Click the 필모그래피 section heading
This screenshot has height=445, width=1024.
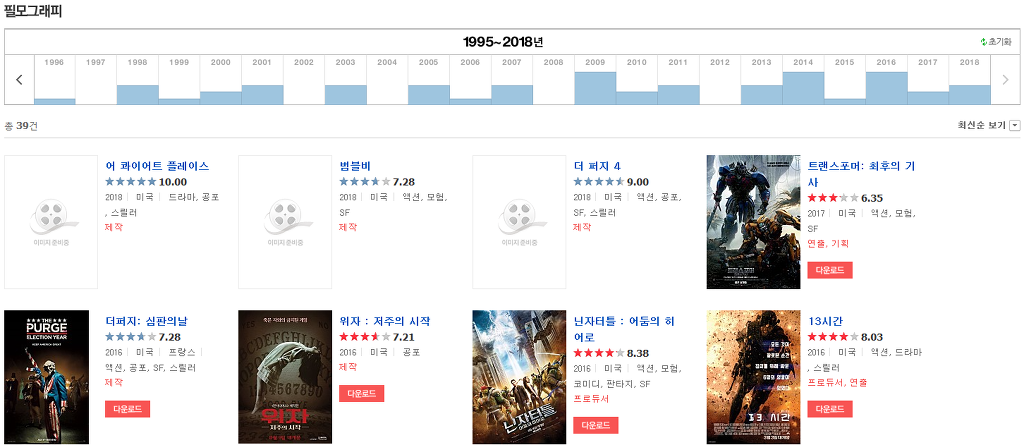[33, 11]
